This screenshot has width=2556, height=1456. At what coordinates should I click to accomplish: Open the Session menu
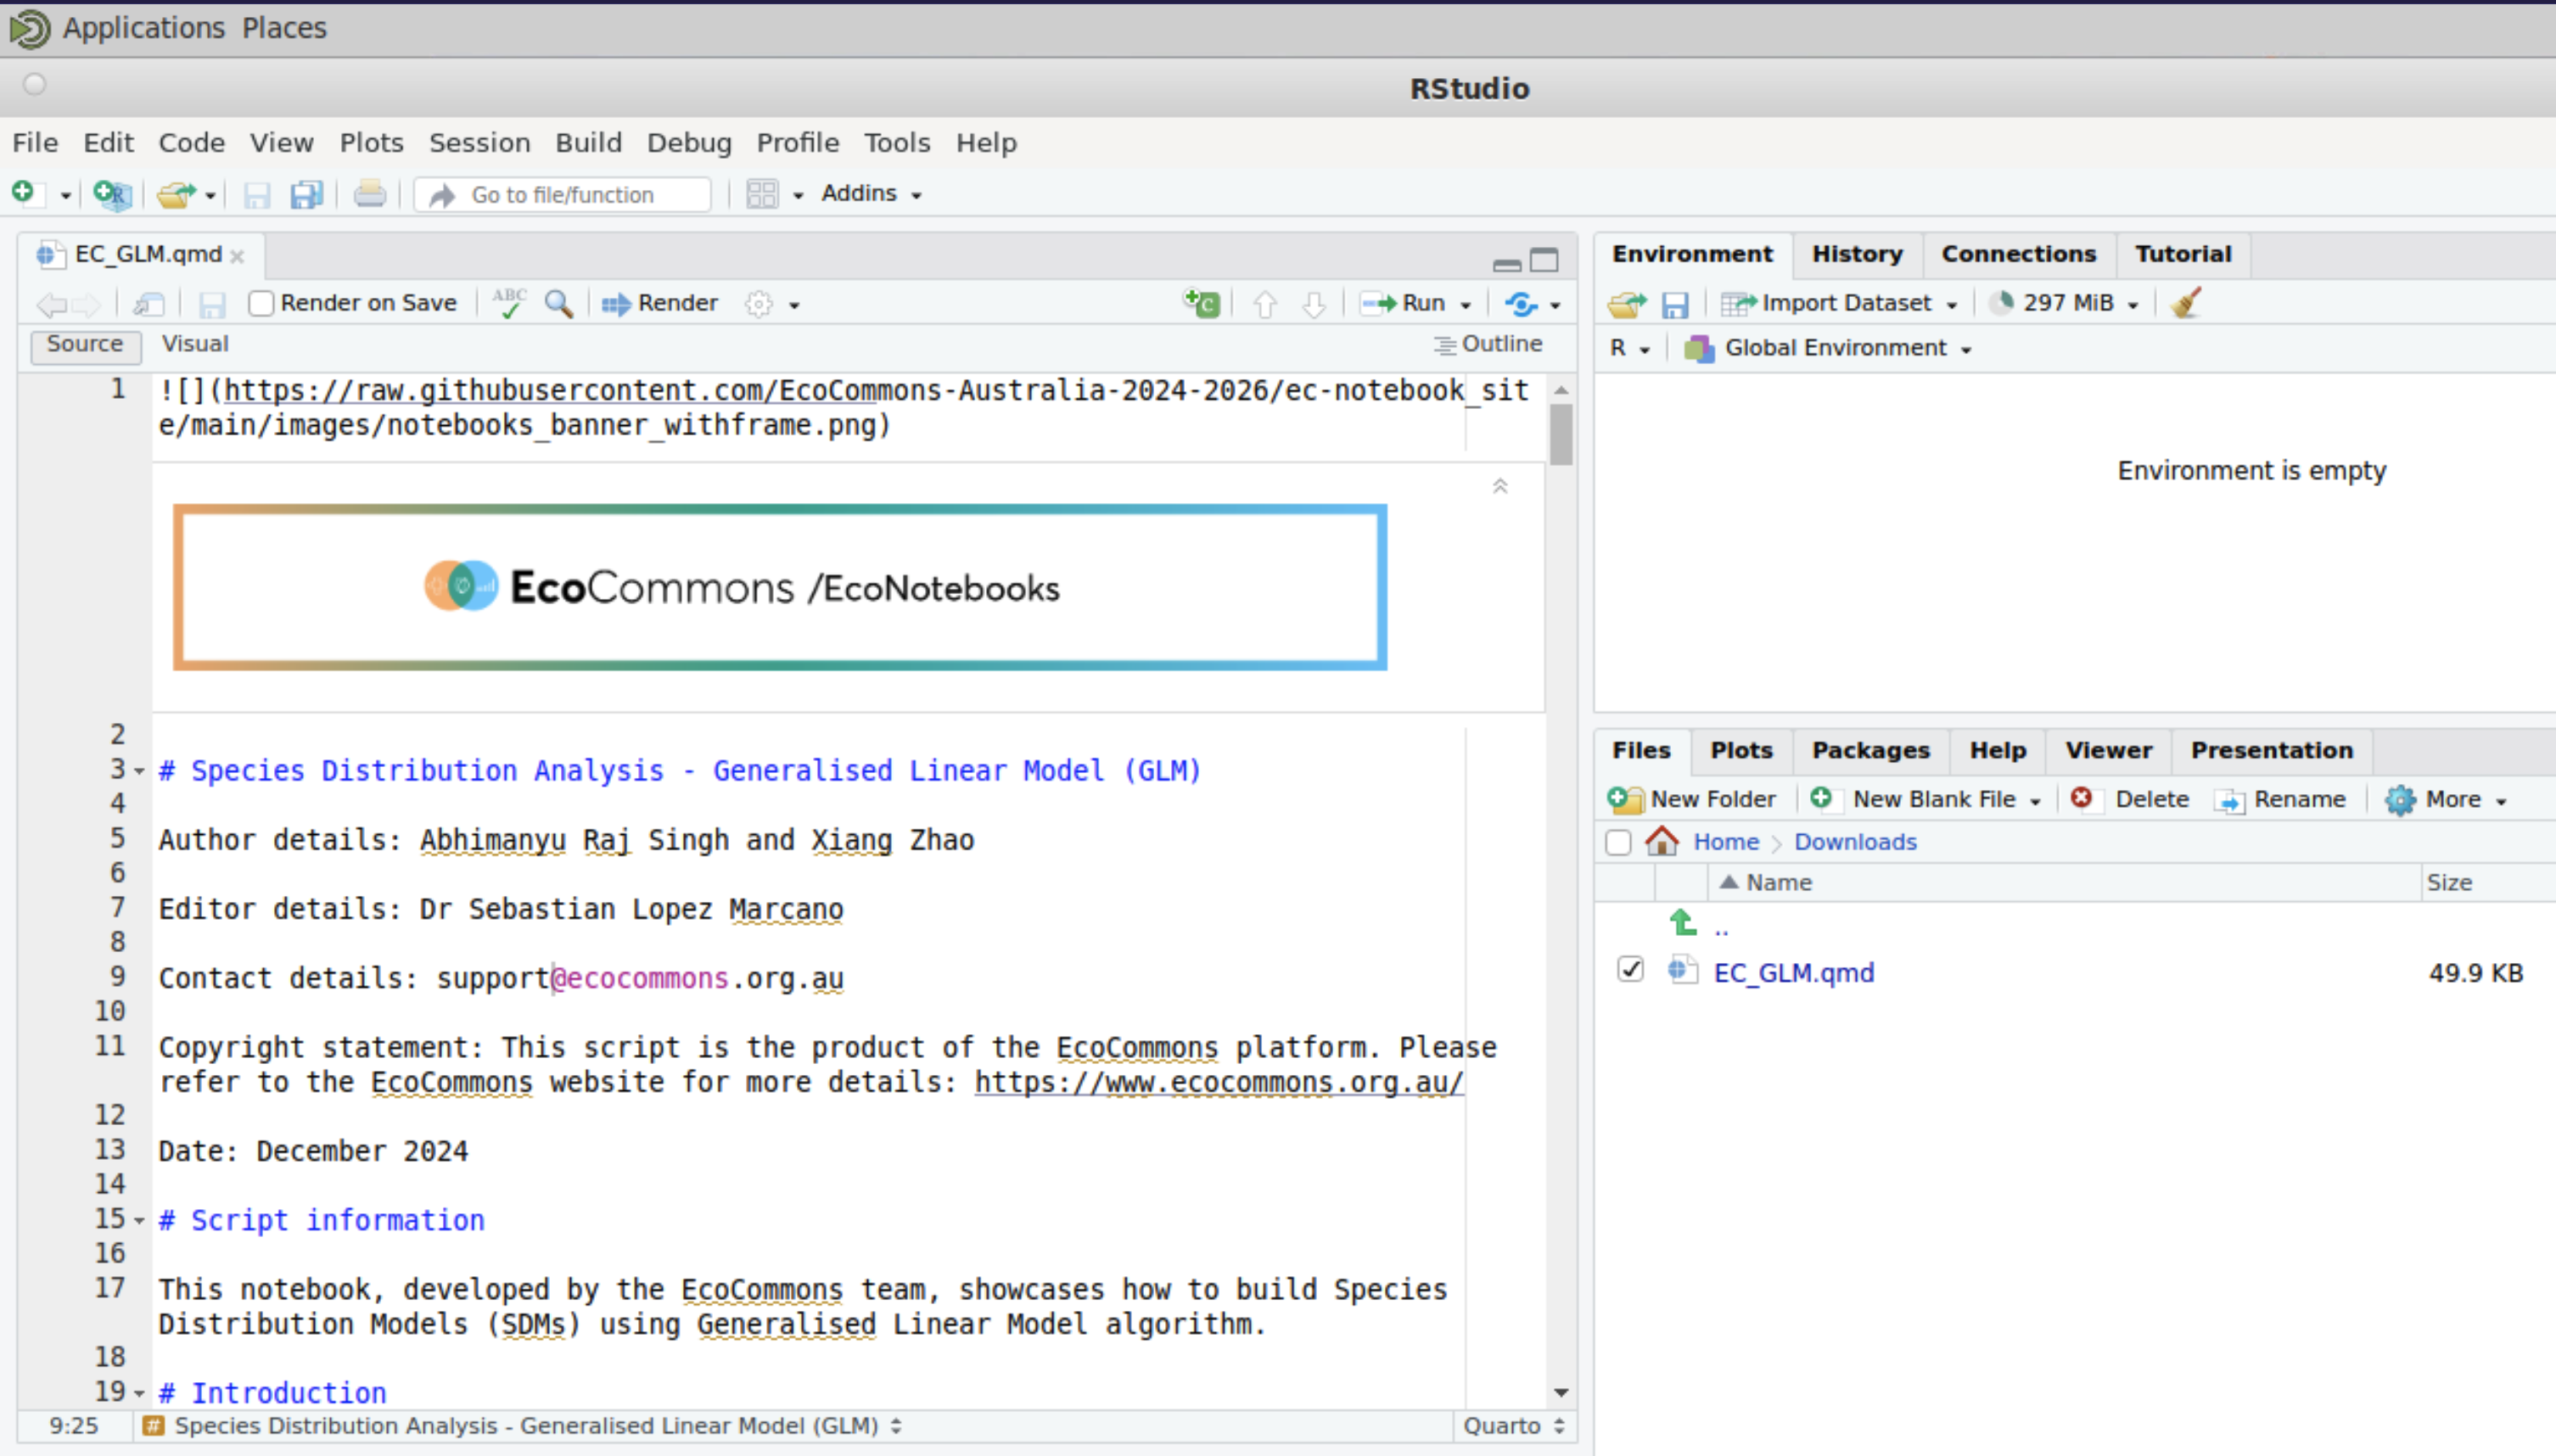pyautogui.click(x=479, y=143)
